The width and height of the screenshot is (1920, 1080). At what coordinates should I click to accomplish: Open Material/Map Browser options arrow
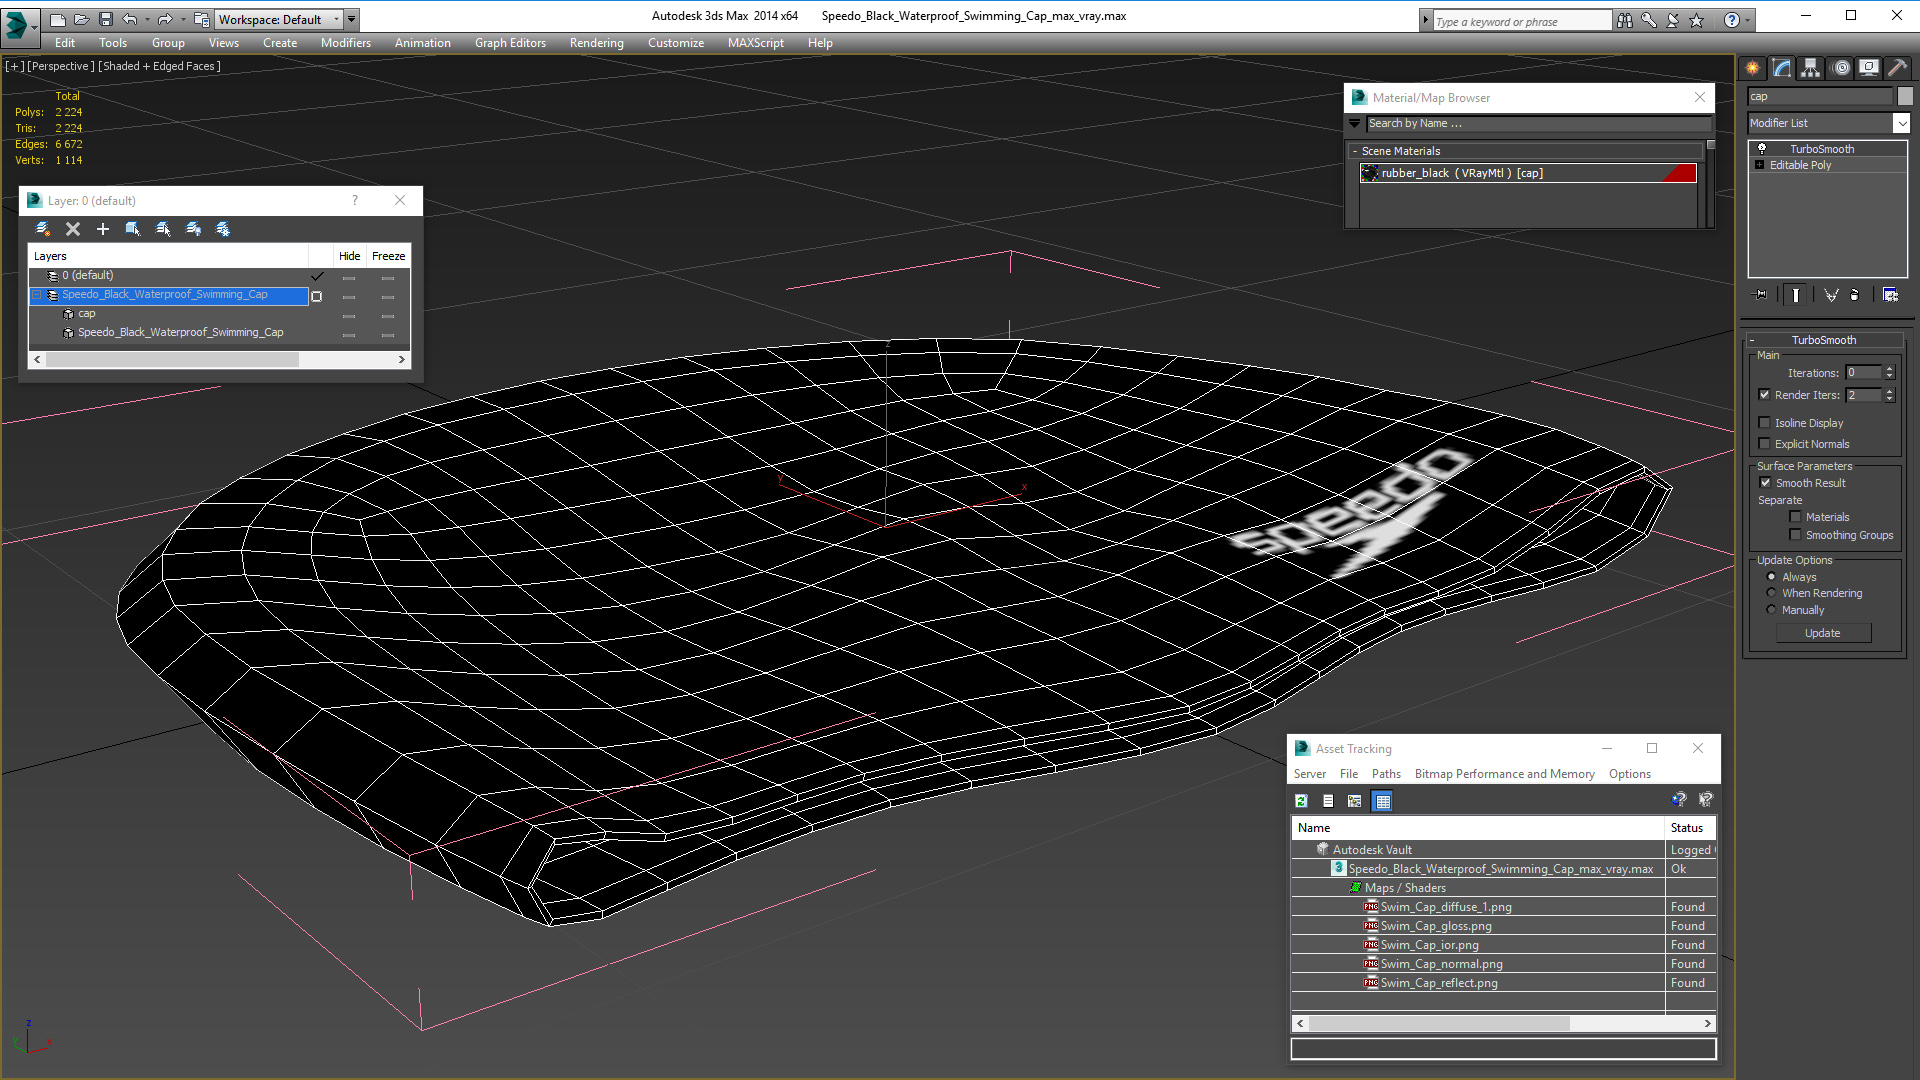(x=1355, y=124)
